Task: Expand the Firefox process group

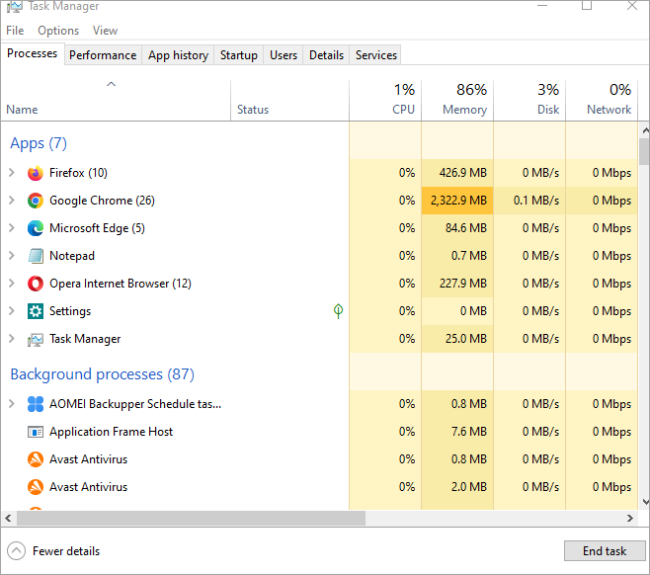Action: (12, 172)
